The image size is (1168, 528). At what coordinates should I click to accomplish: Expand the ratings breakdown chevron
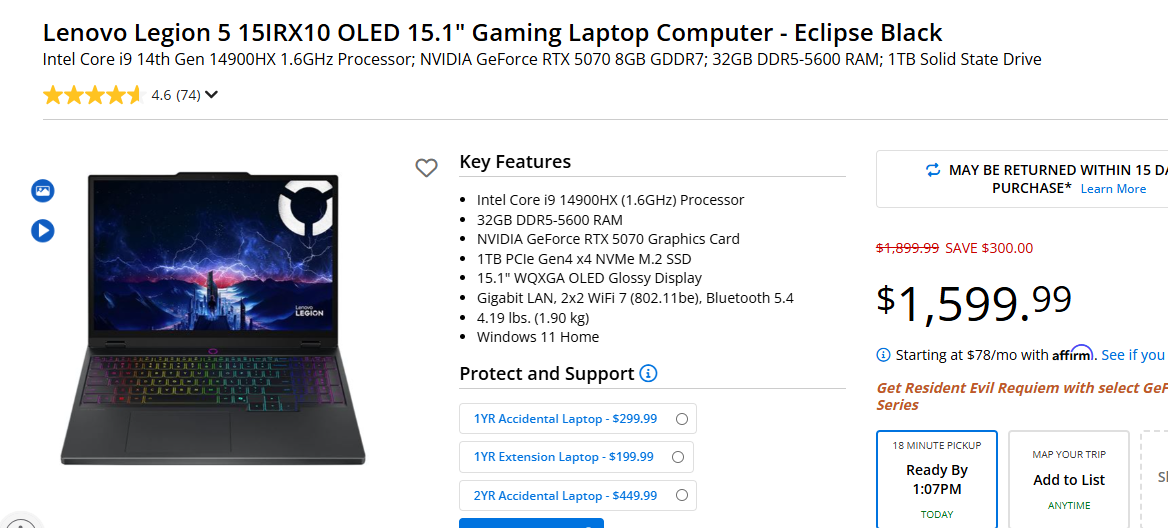click(x=211, y=96)
